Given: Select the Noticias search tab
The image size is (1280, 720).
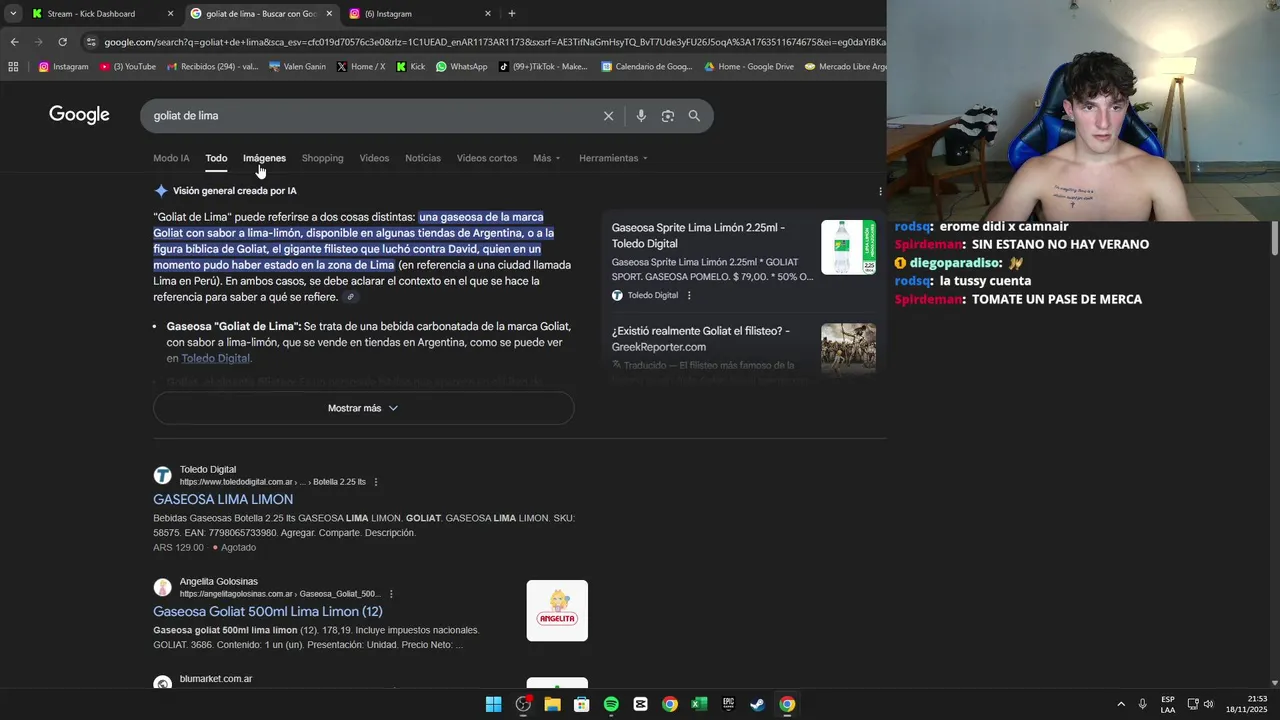Looking at the screenshot, I should [x=423, y=158].
